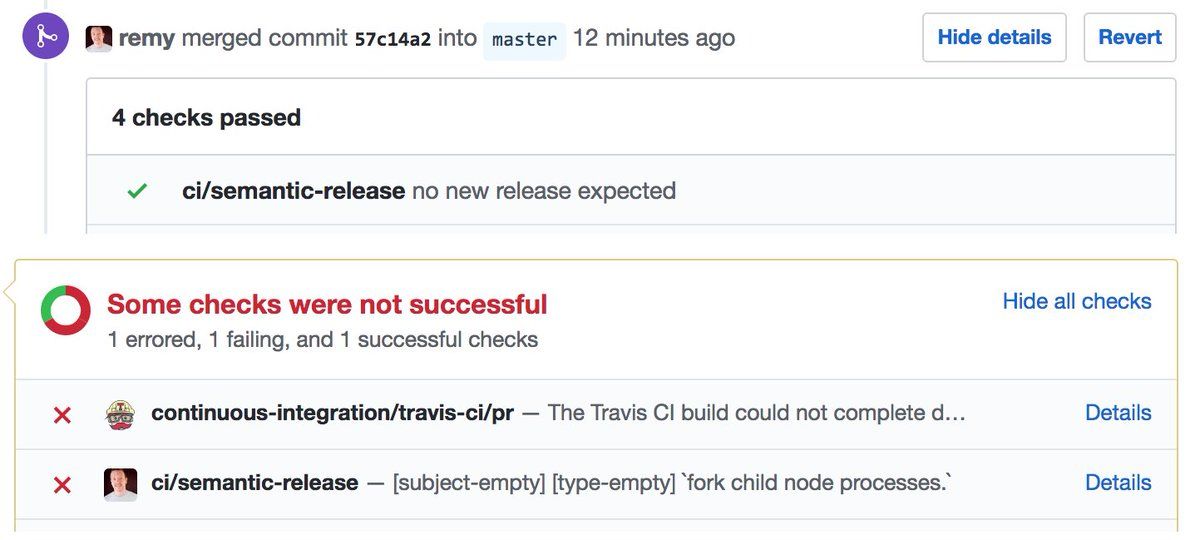Click the Travis CI mascot avatar

tap(120, 414)
